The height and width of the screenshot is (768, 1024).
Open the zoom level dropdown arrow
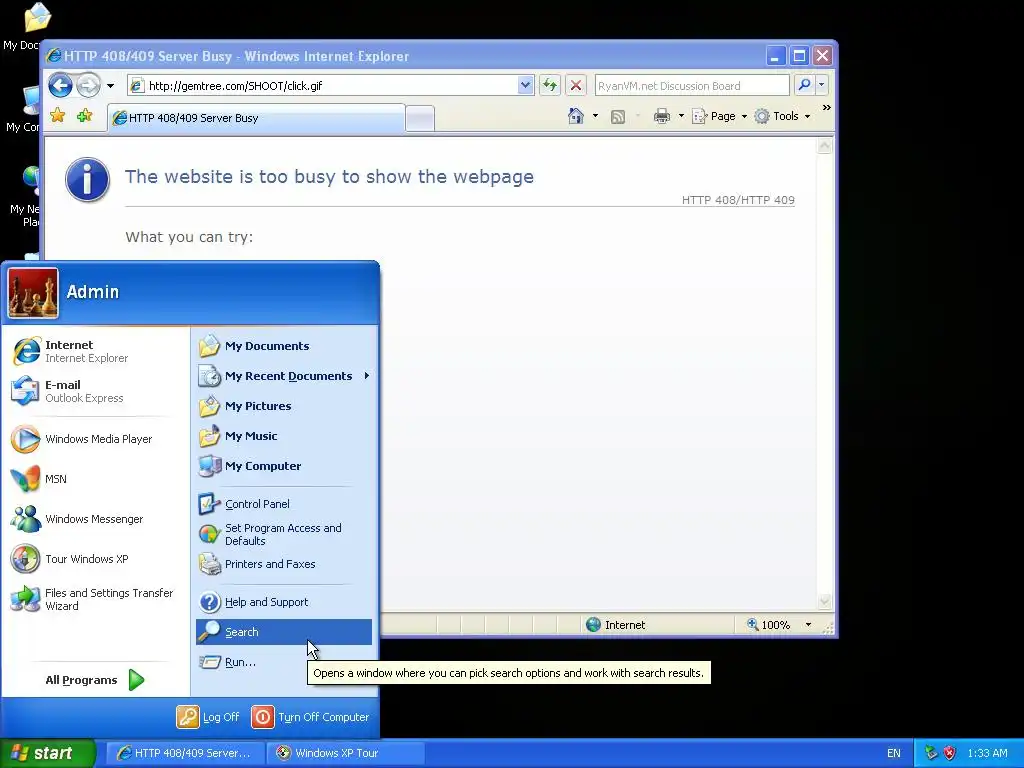[x=808, y=625]
